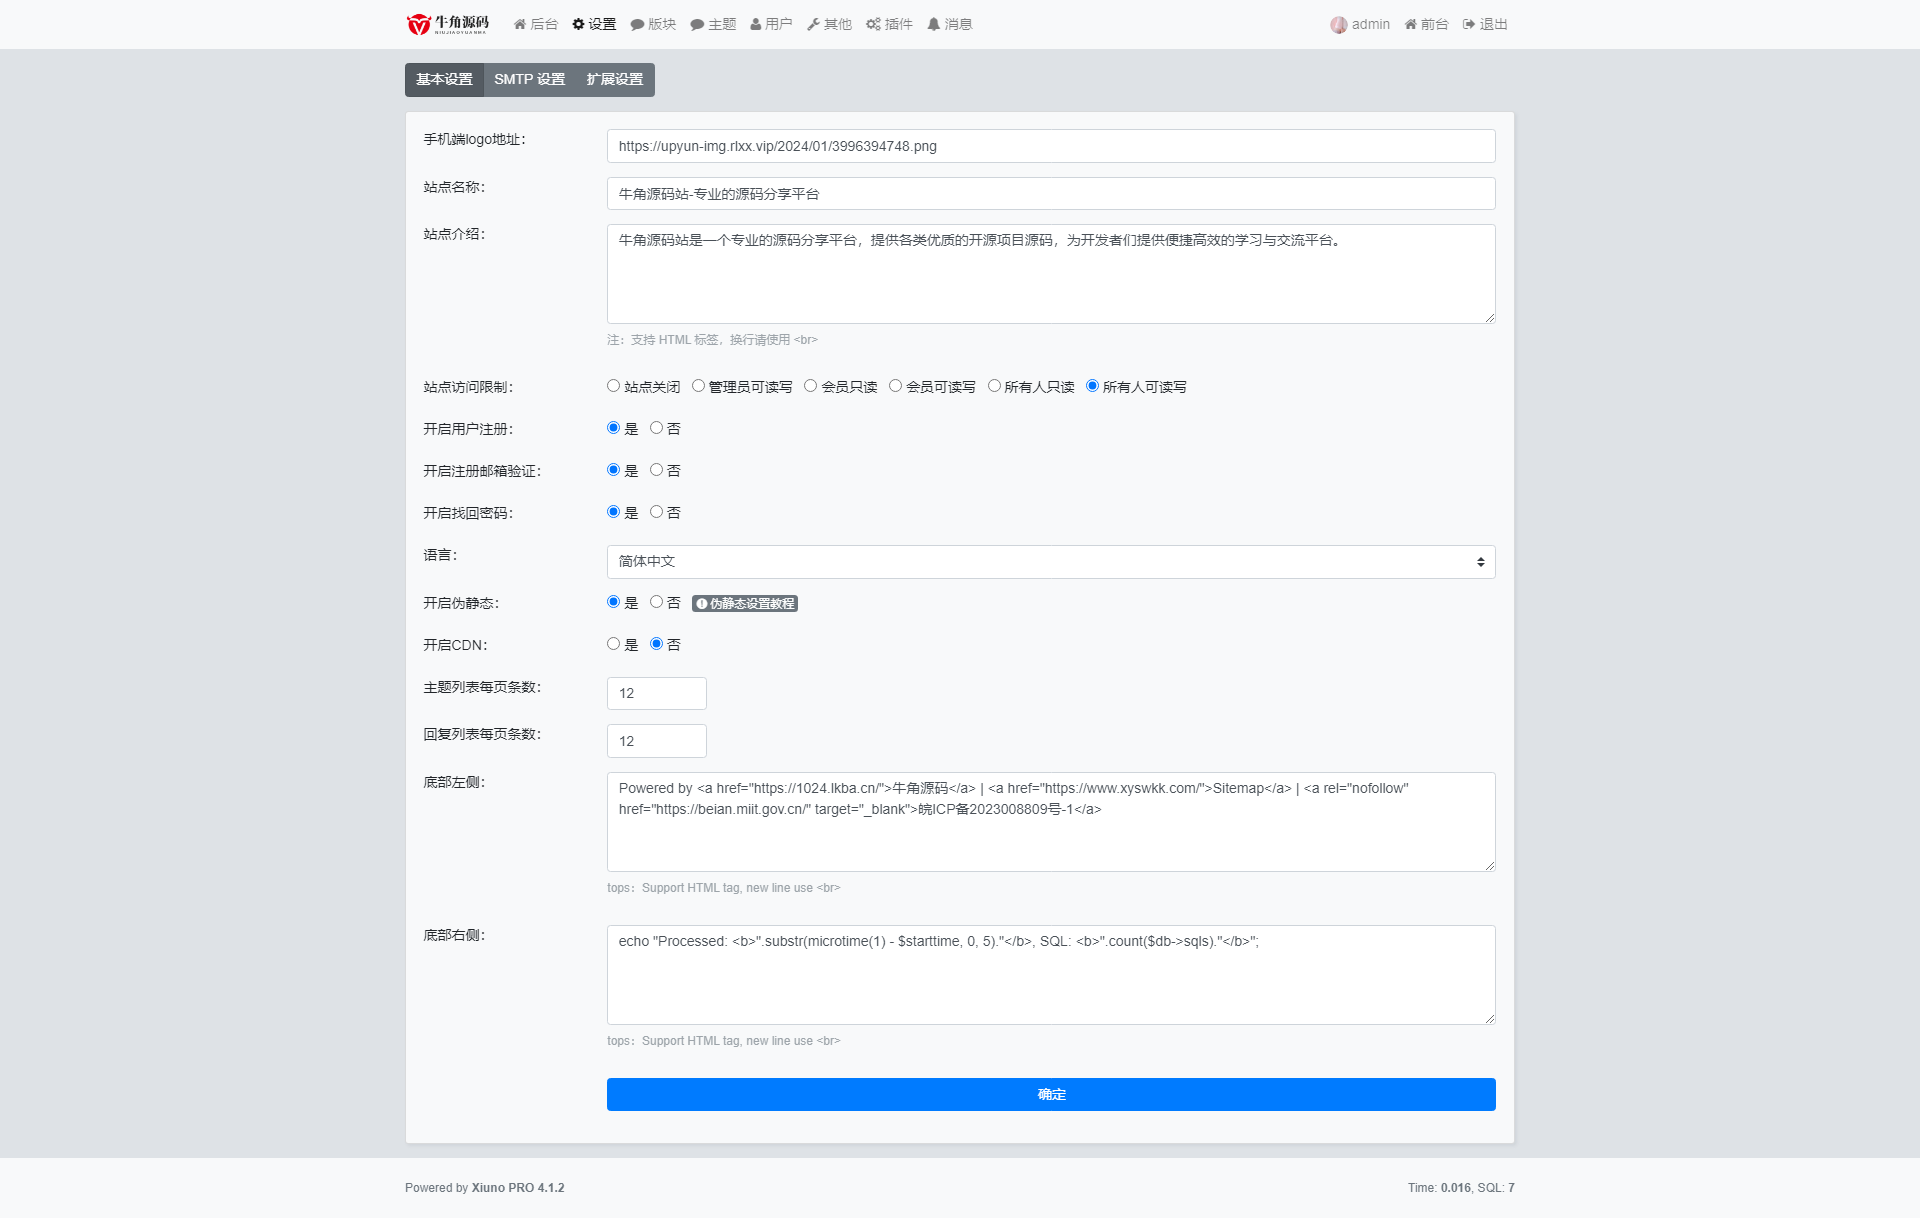1920x1218 pixels.
Task: Click the 其他 wrench icon
Action: pyautogui.click(x=814, y=24)
